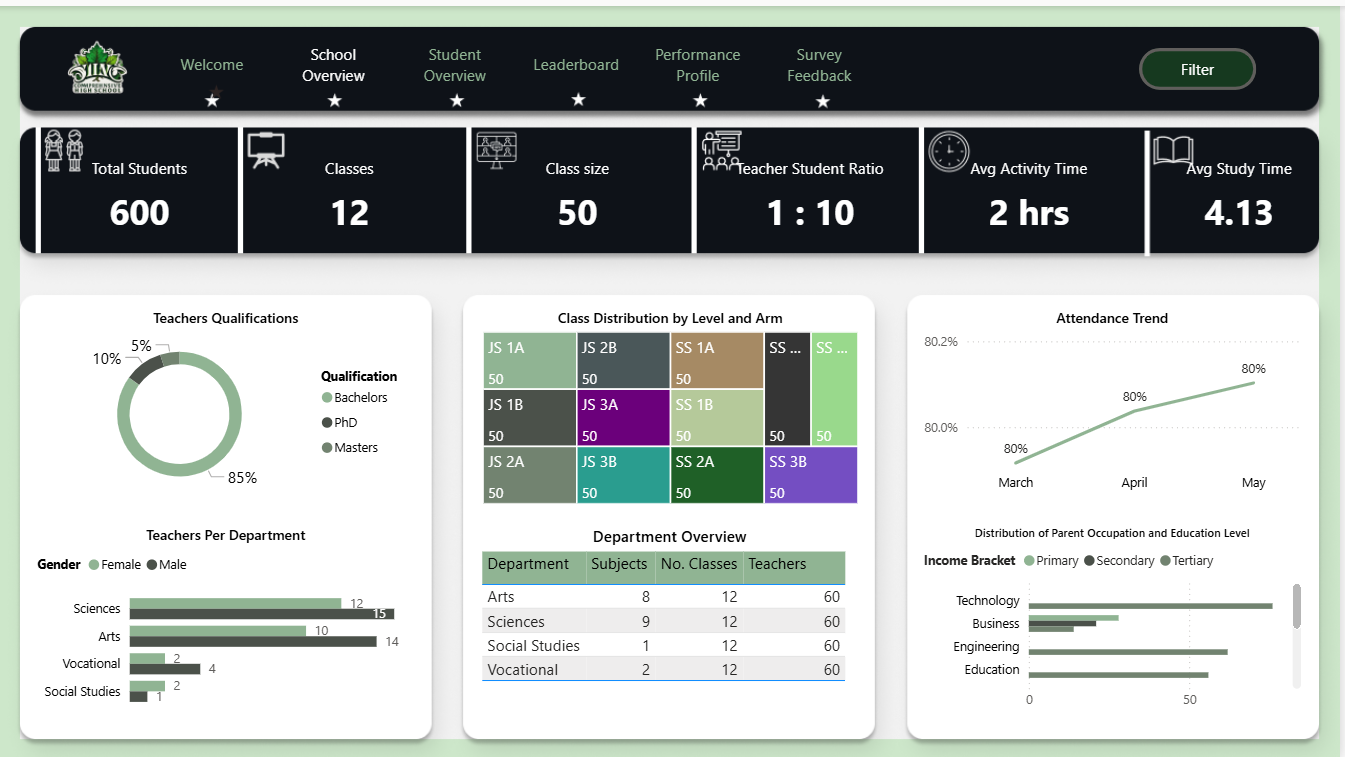Screen dimensions: 1345x757
Task: Click the open book icon on Avg Study Time
Action: 1174,152
